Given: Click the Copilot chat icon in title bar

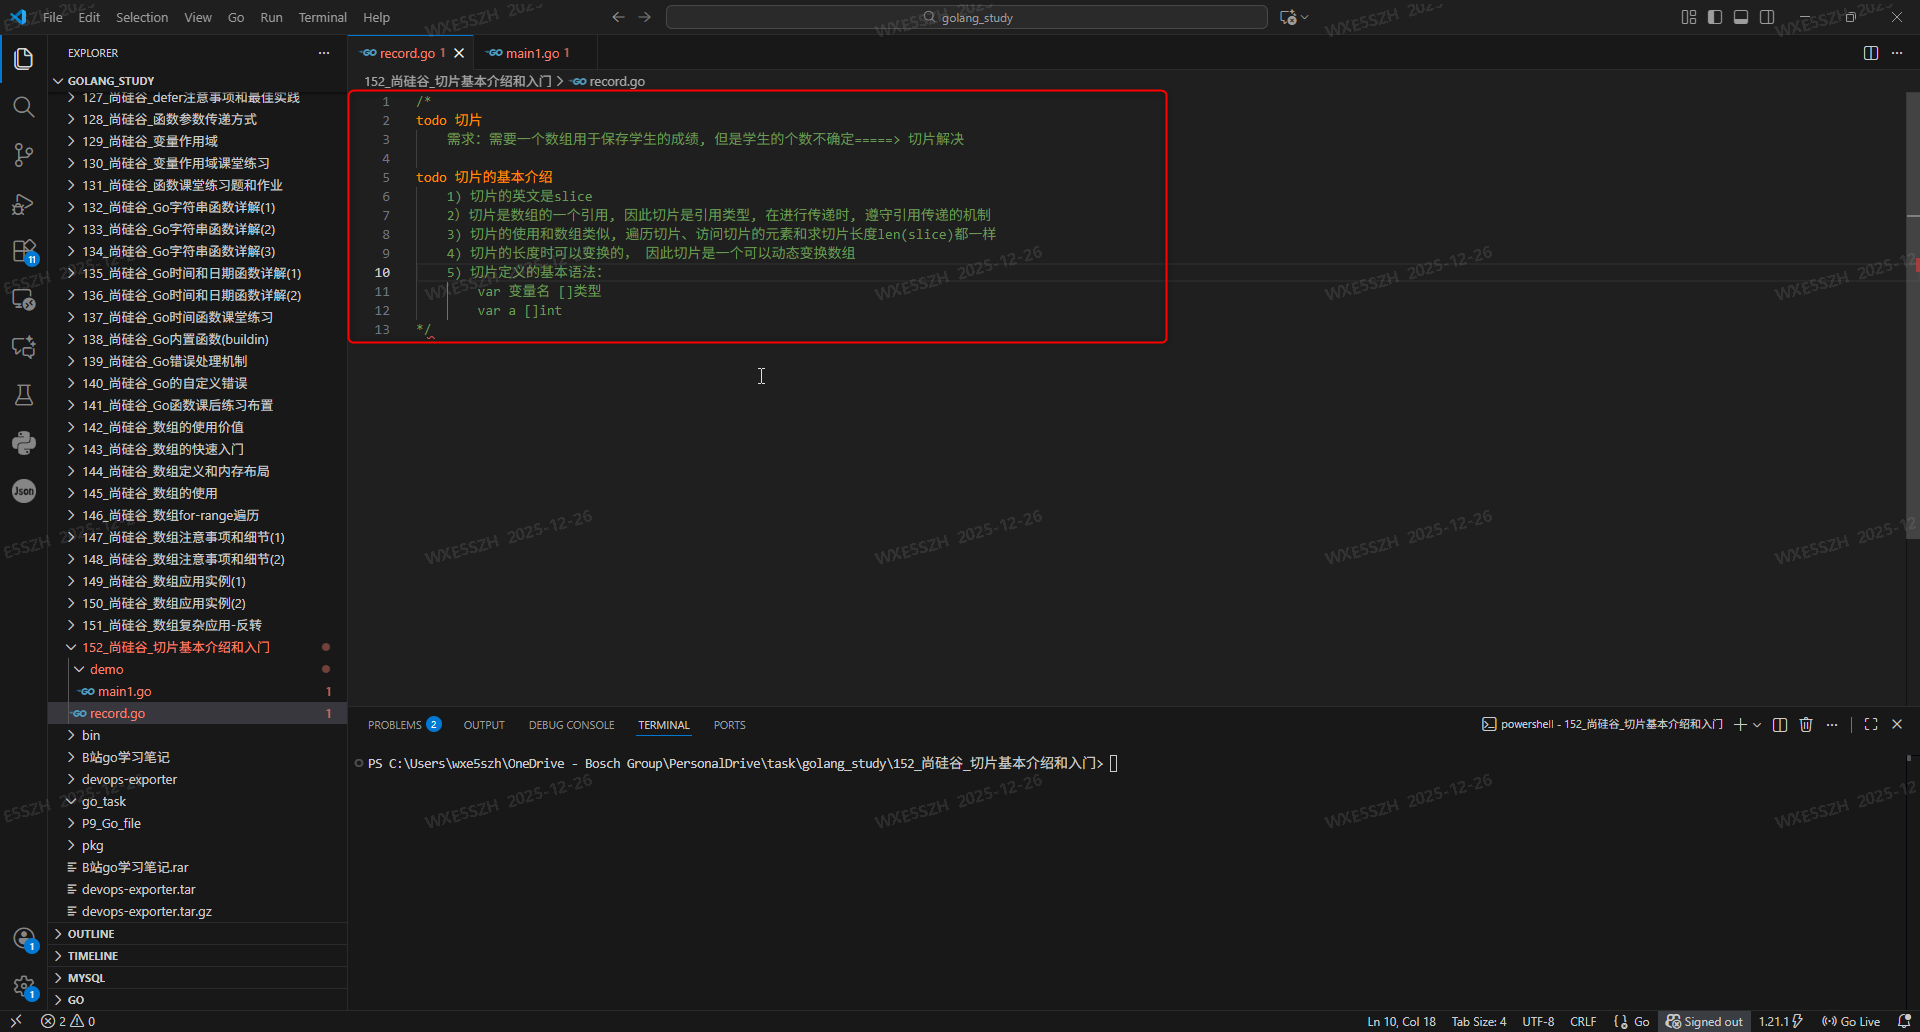Looking at the screenshot, I should (1288, 17).
